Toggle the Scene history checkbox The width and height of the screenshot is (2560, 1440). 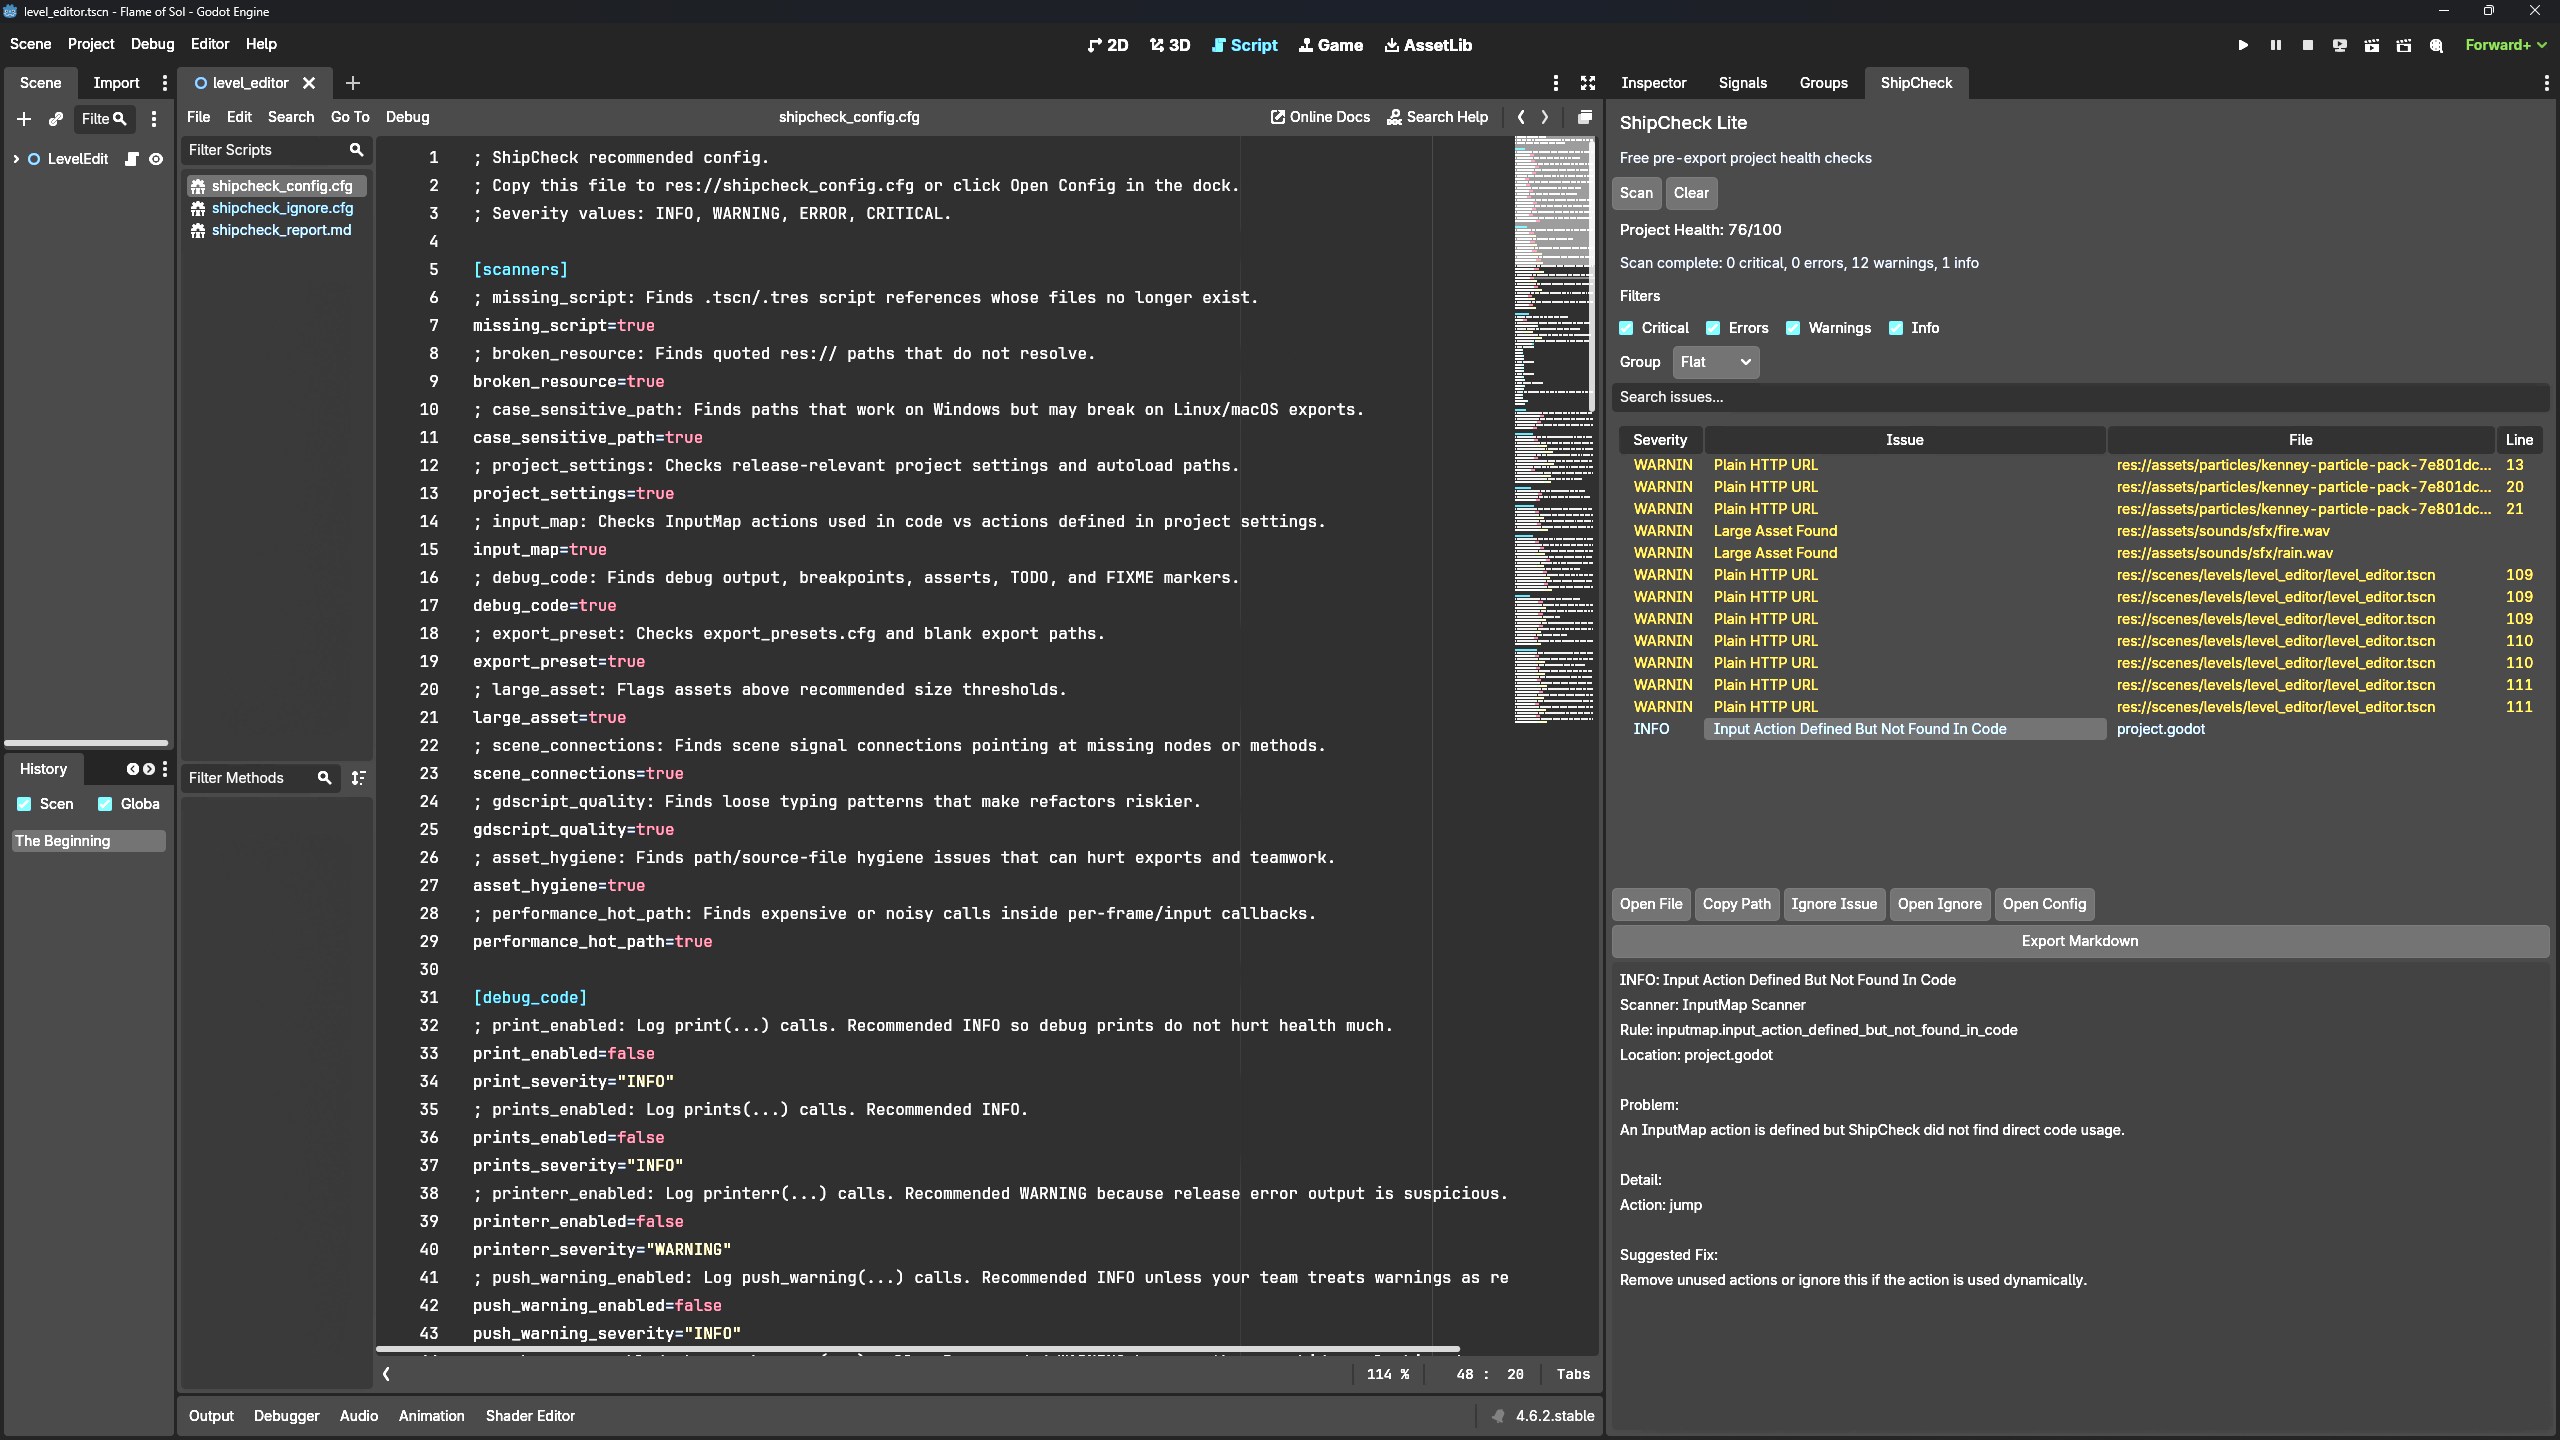[24, 804]
